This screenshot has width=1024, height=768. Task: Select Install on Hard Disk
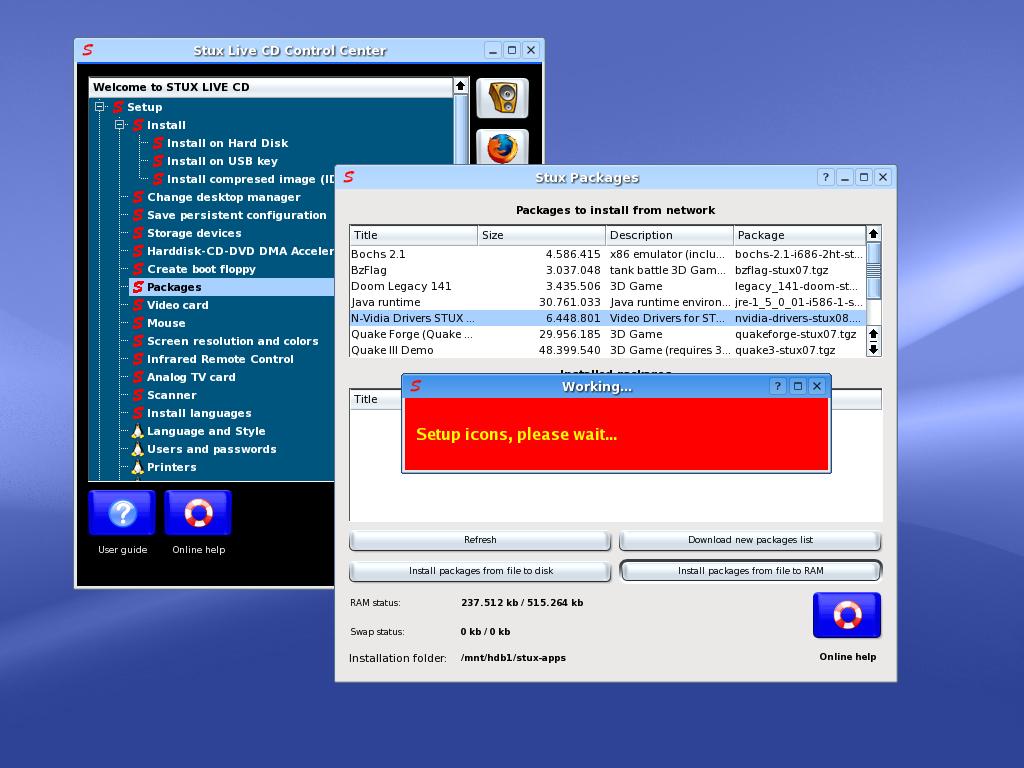[x=227, y=143]
